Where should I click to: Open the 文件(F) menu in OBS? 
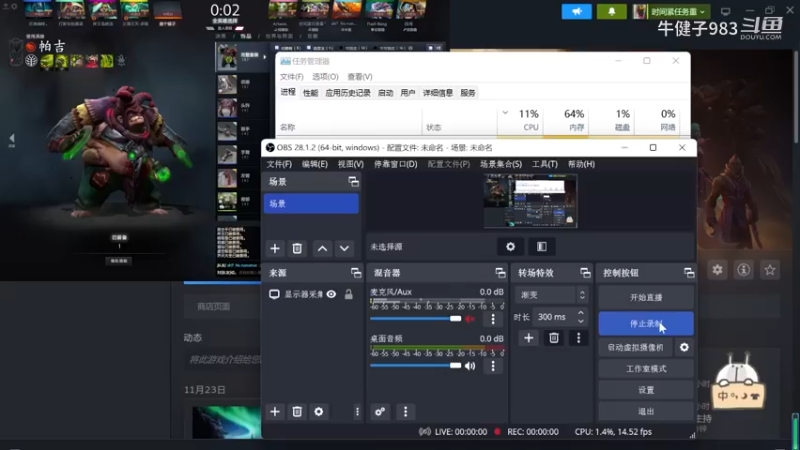[x=279, y=164]
